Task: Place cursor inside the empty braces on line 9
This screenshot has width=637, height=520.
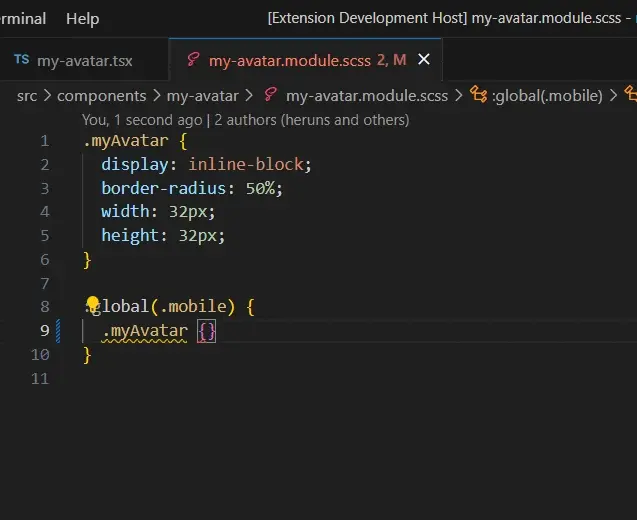Action: (x=207, y=331)
